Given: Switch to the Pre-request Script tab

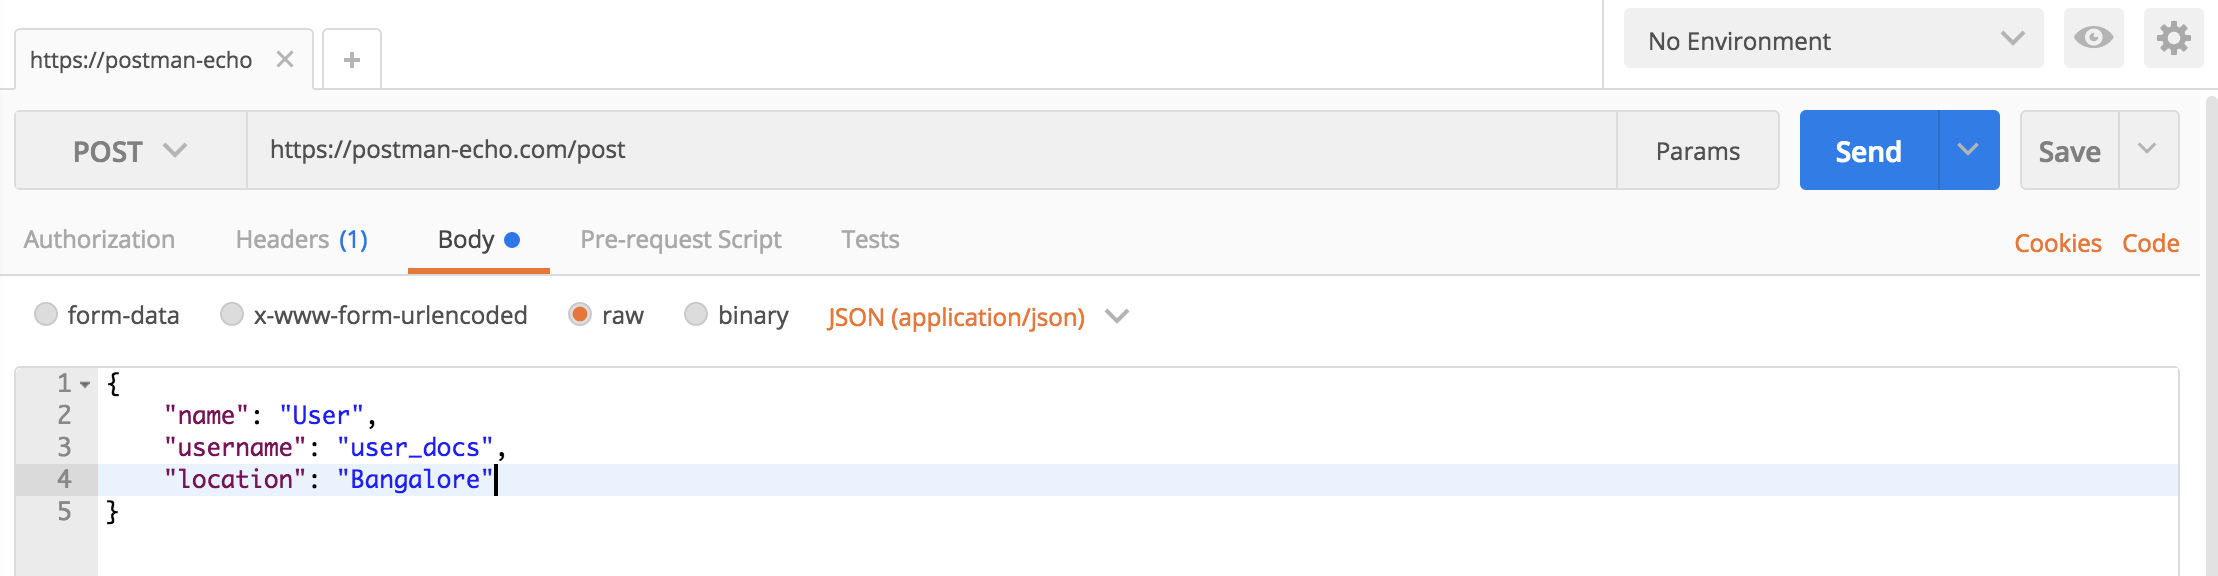Looking at the screenshot, I should point(681,240).
